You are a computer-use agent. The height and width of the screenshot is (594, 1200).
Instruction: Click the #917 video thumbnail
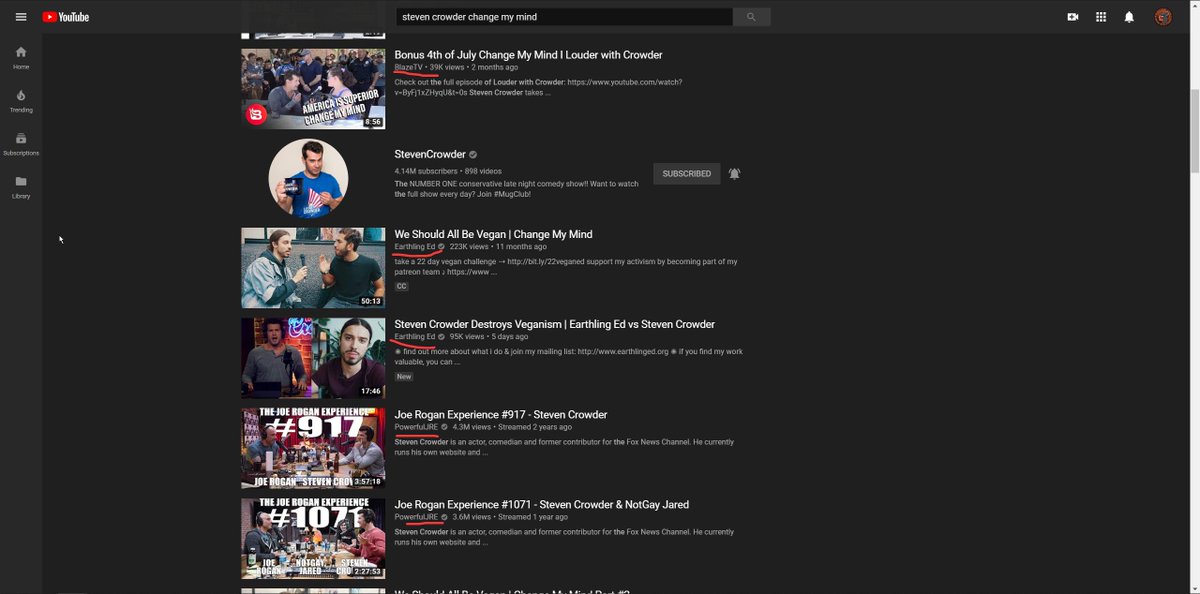313,448
